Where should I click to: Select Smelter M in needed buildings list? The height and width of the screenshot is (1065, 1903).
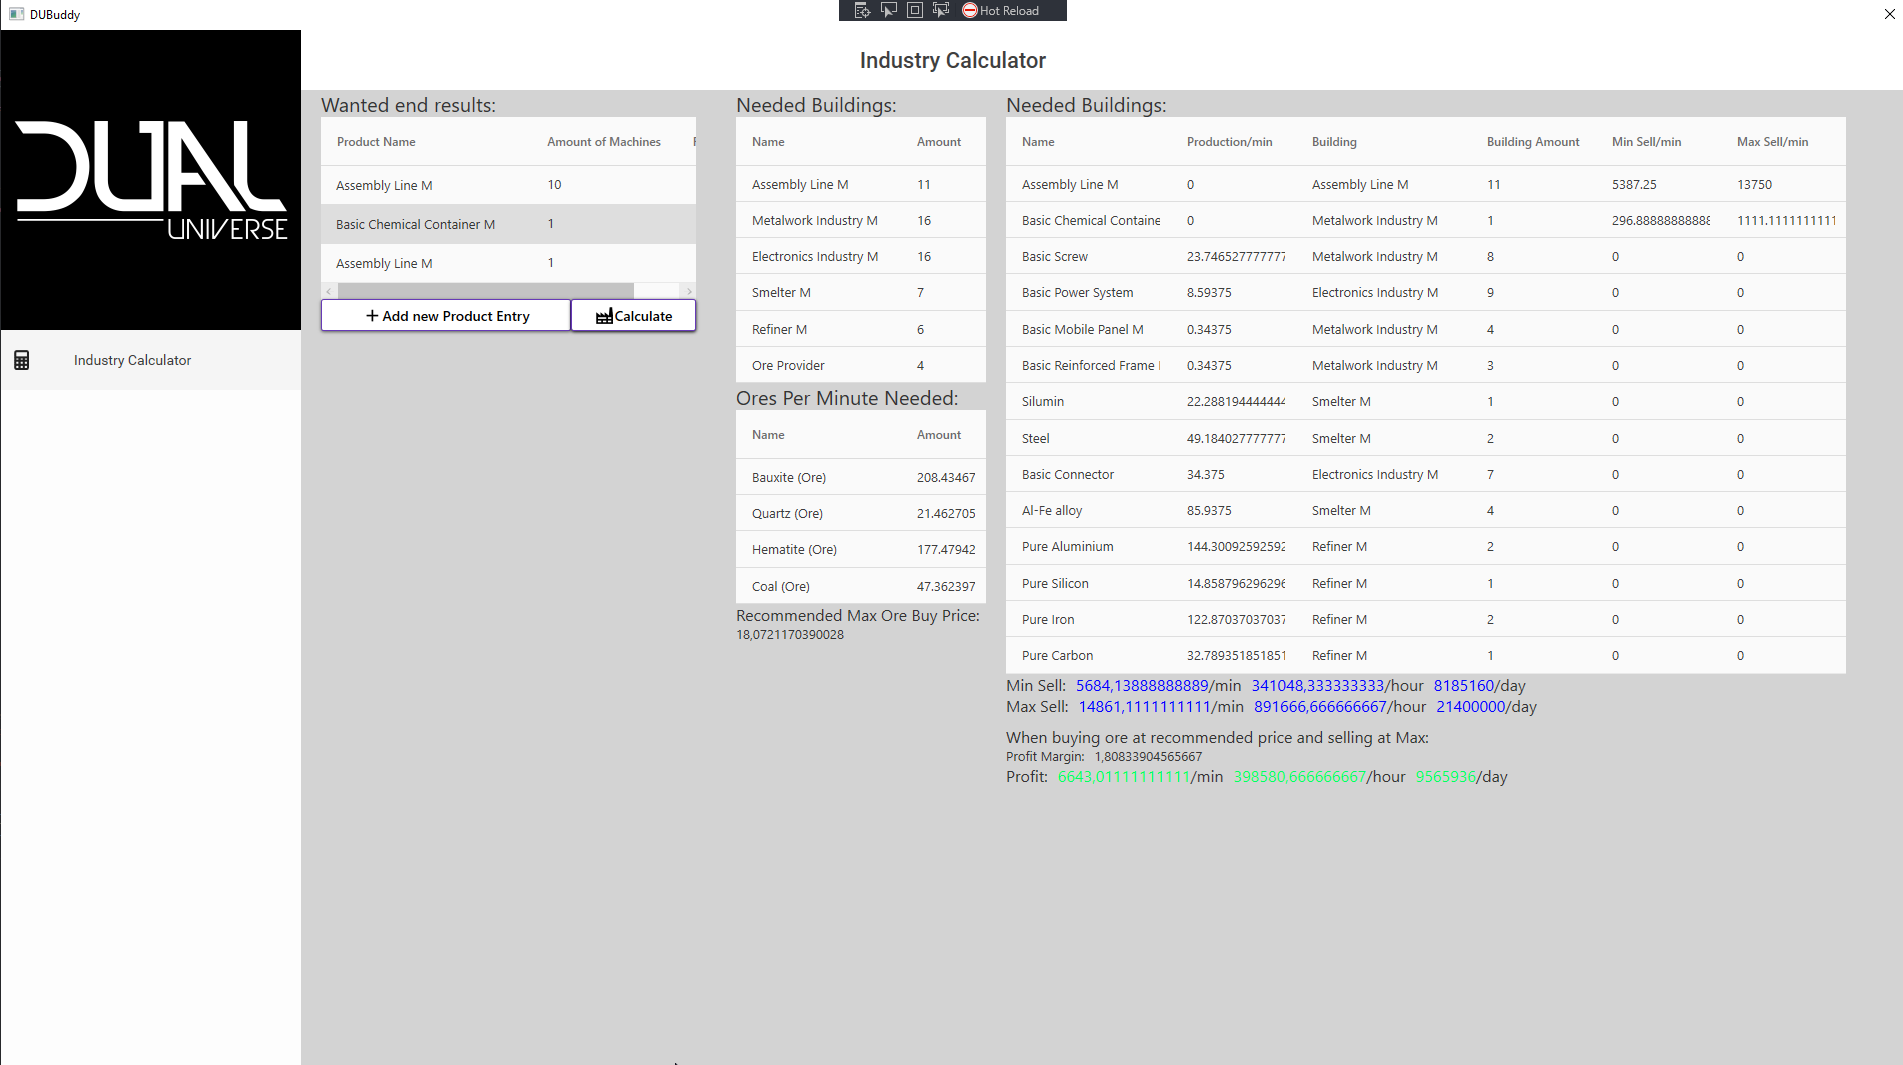pyautogui.click(x=861, y=293)
